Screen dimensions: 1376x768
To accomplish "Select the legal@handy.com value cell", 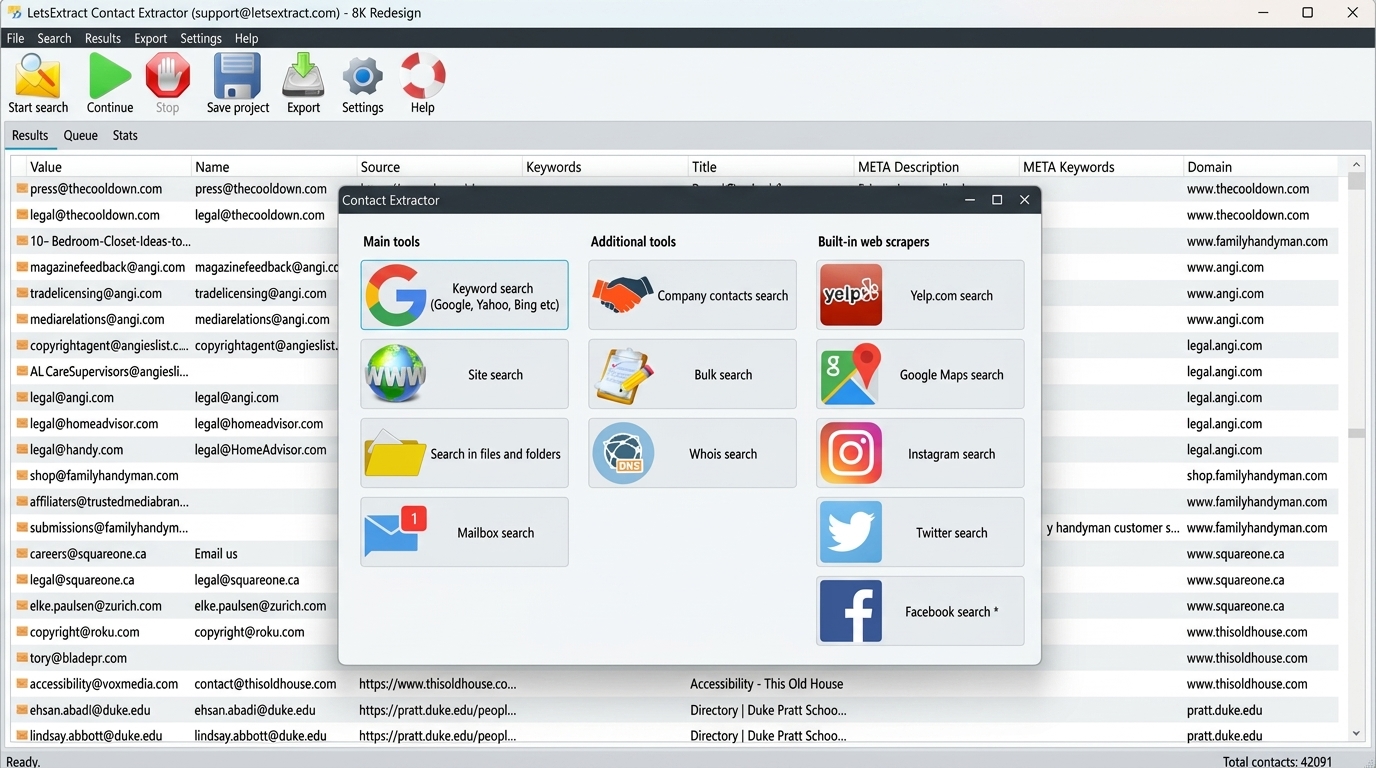I will tap(77, 449).
